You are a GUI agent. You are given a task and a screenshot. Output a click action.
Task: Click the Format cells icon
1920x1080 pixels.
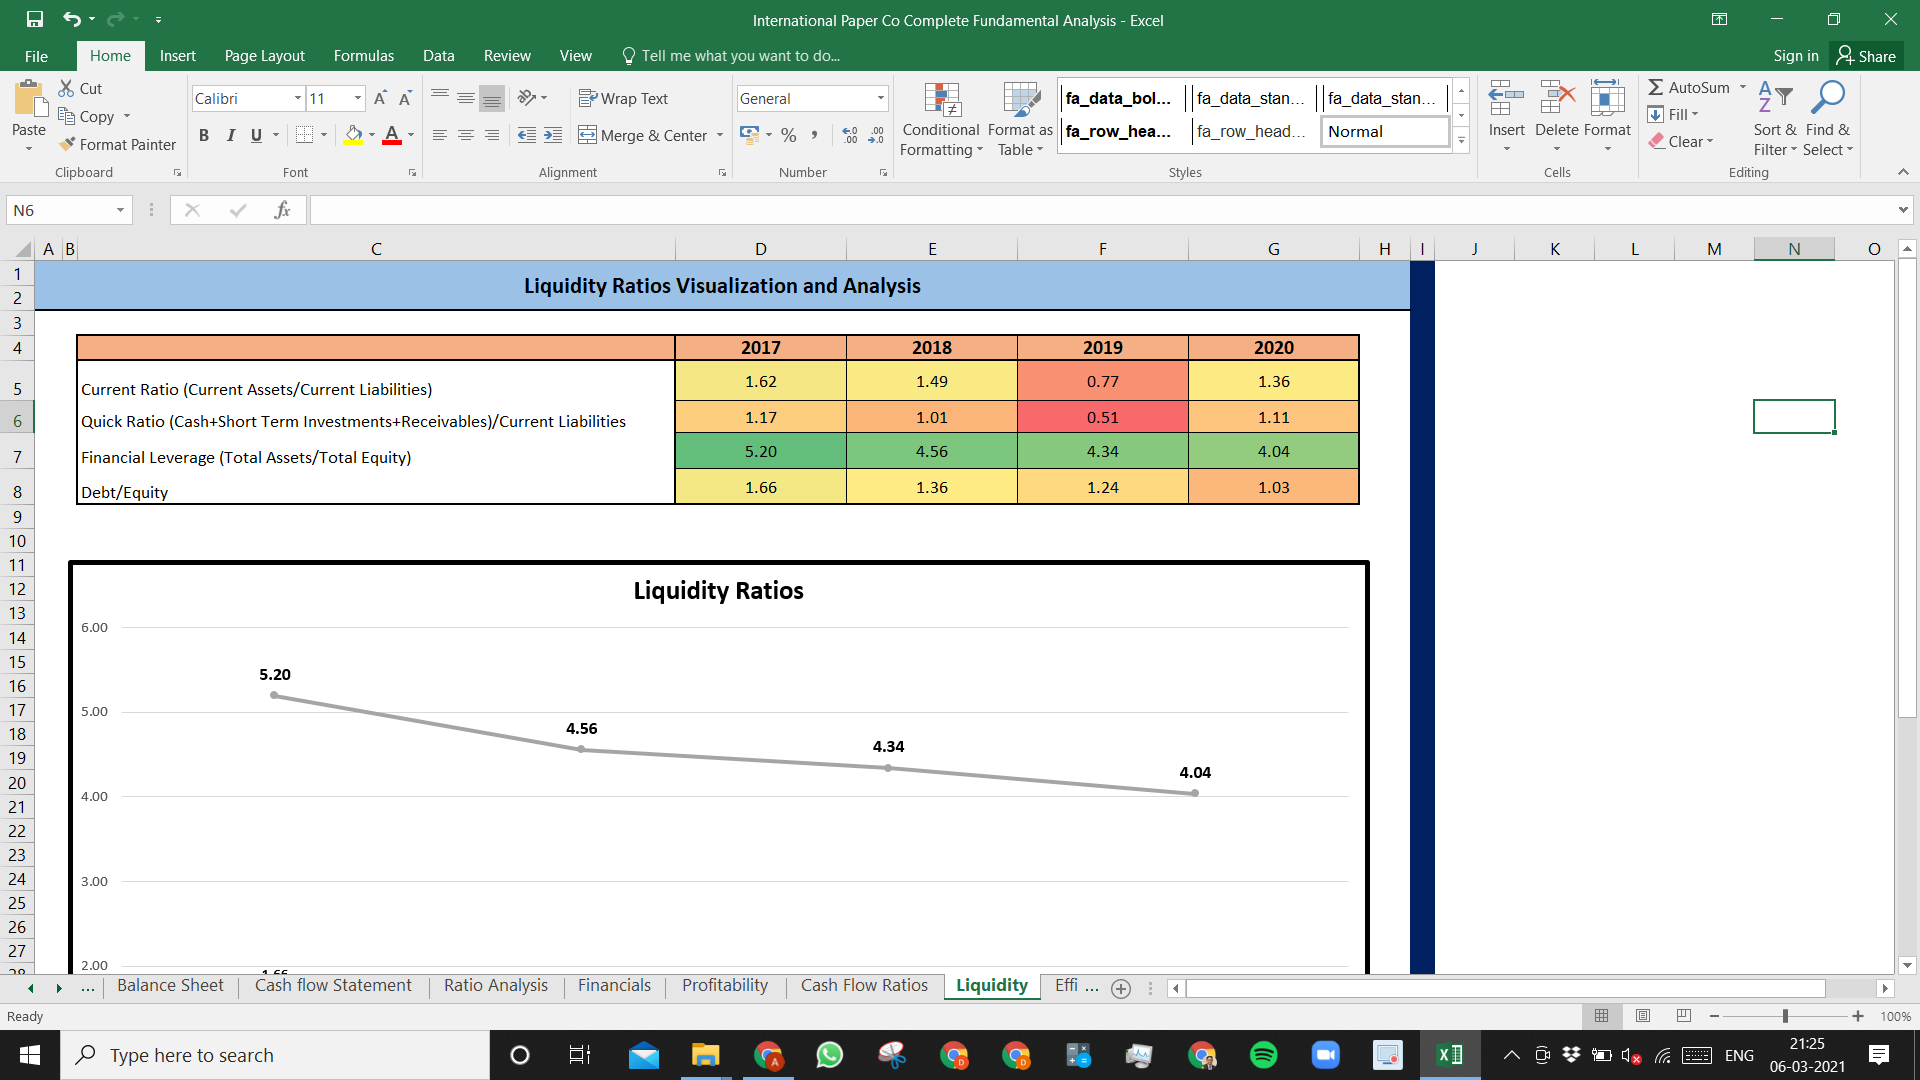point(1607,99)
